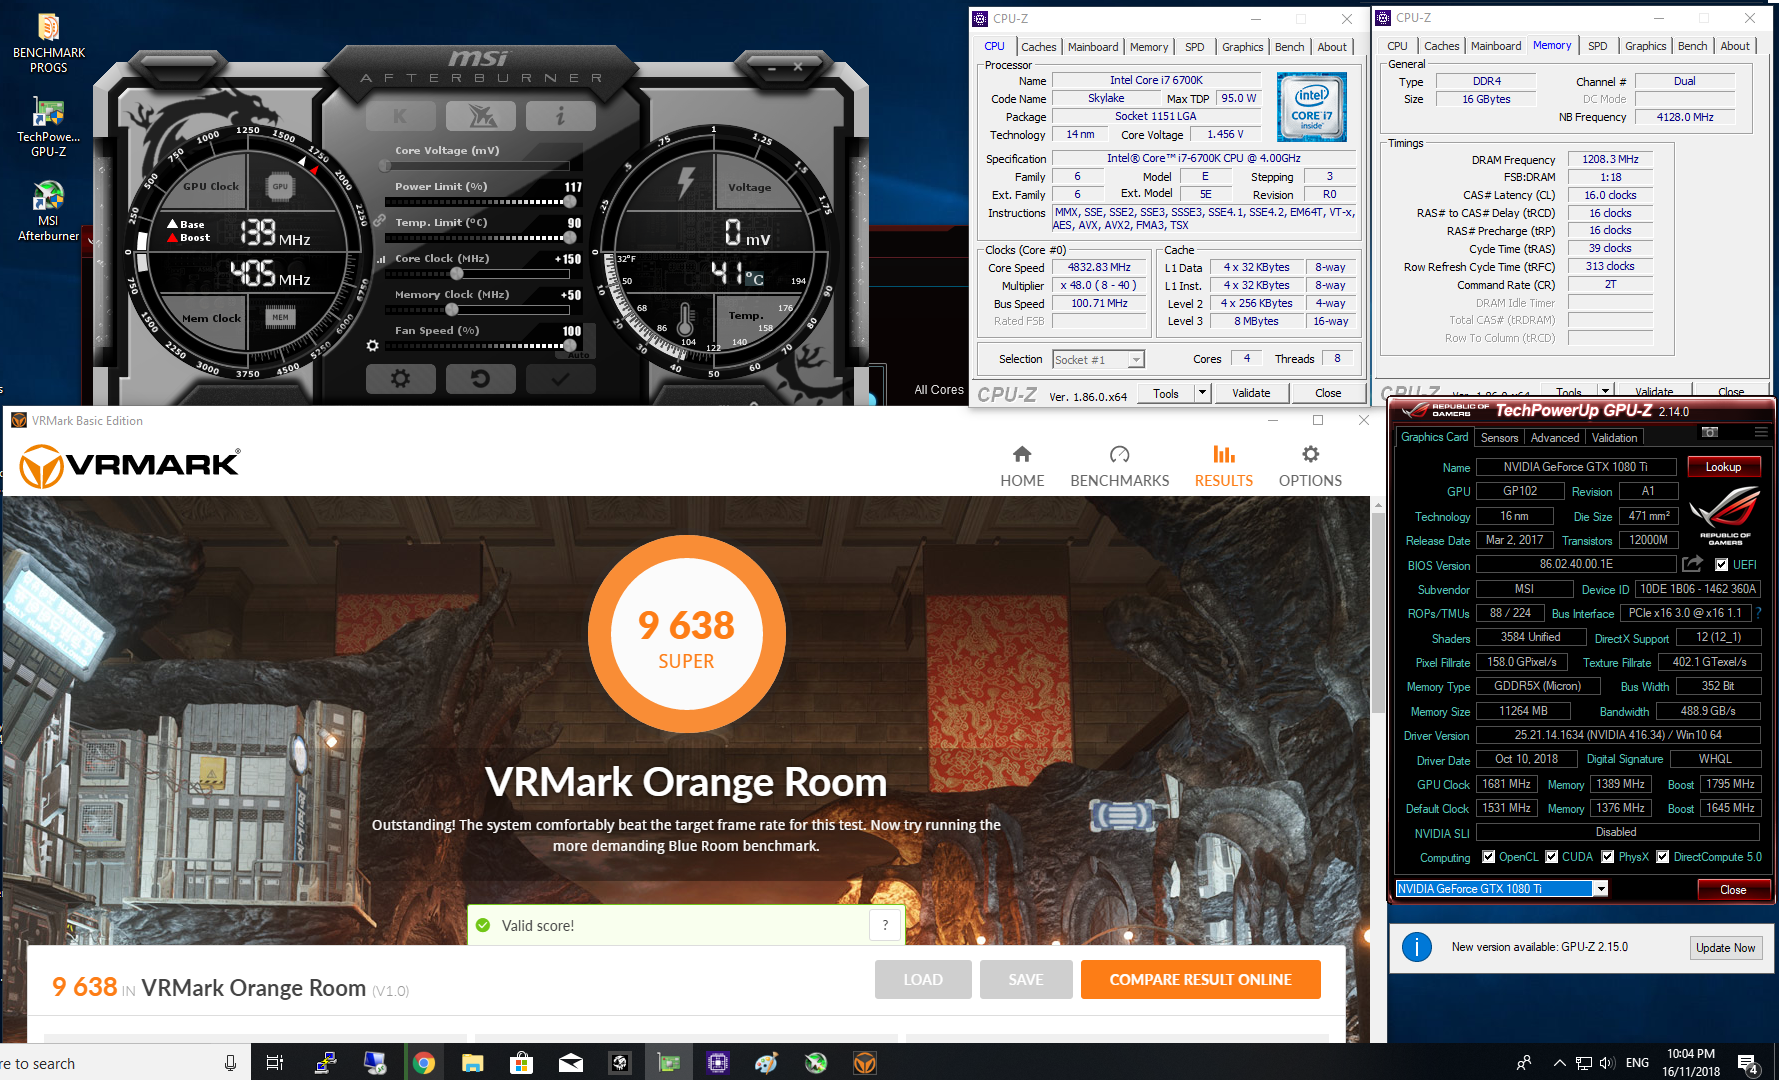Switch to GPU-Z Sensors tab
Viewport: 1780px width, 1080px height.
tap(1499, 438)
